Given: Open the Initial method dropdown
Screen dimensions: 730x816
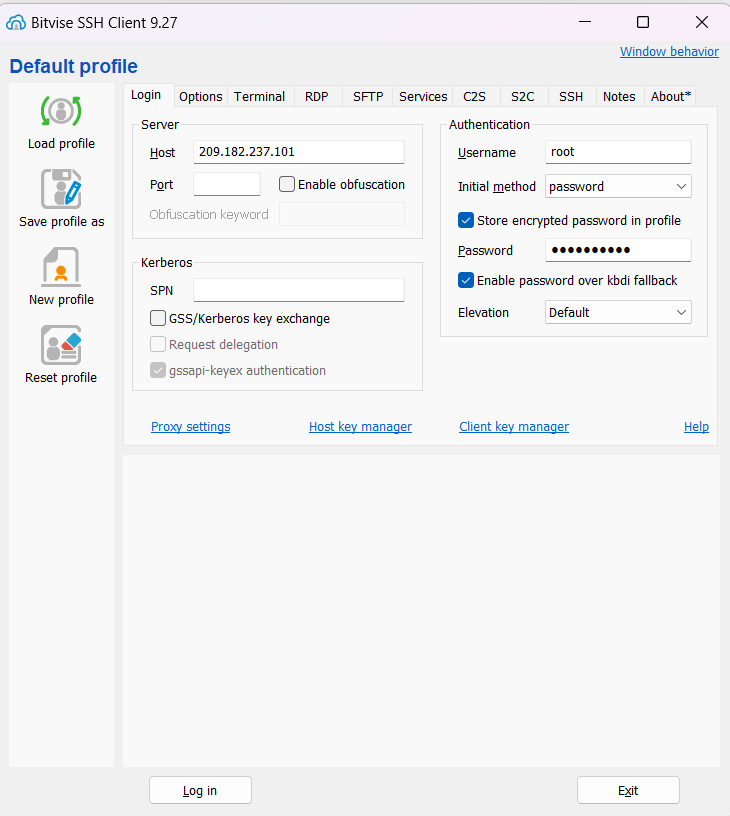Looking at the screenshot, I should pos(618,186).
